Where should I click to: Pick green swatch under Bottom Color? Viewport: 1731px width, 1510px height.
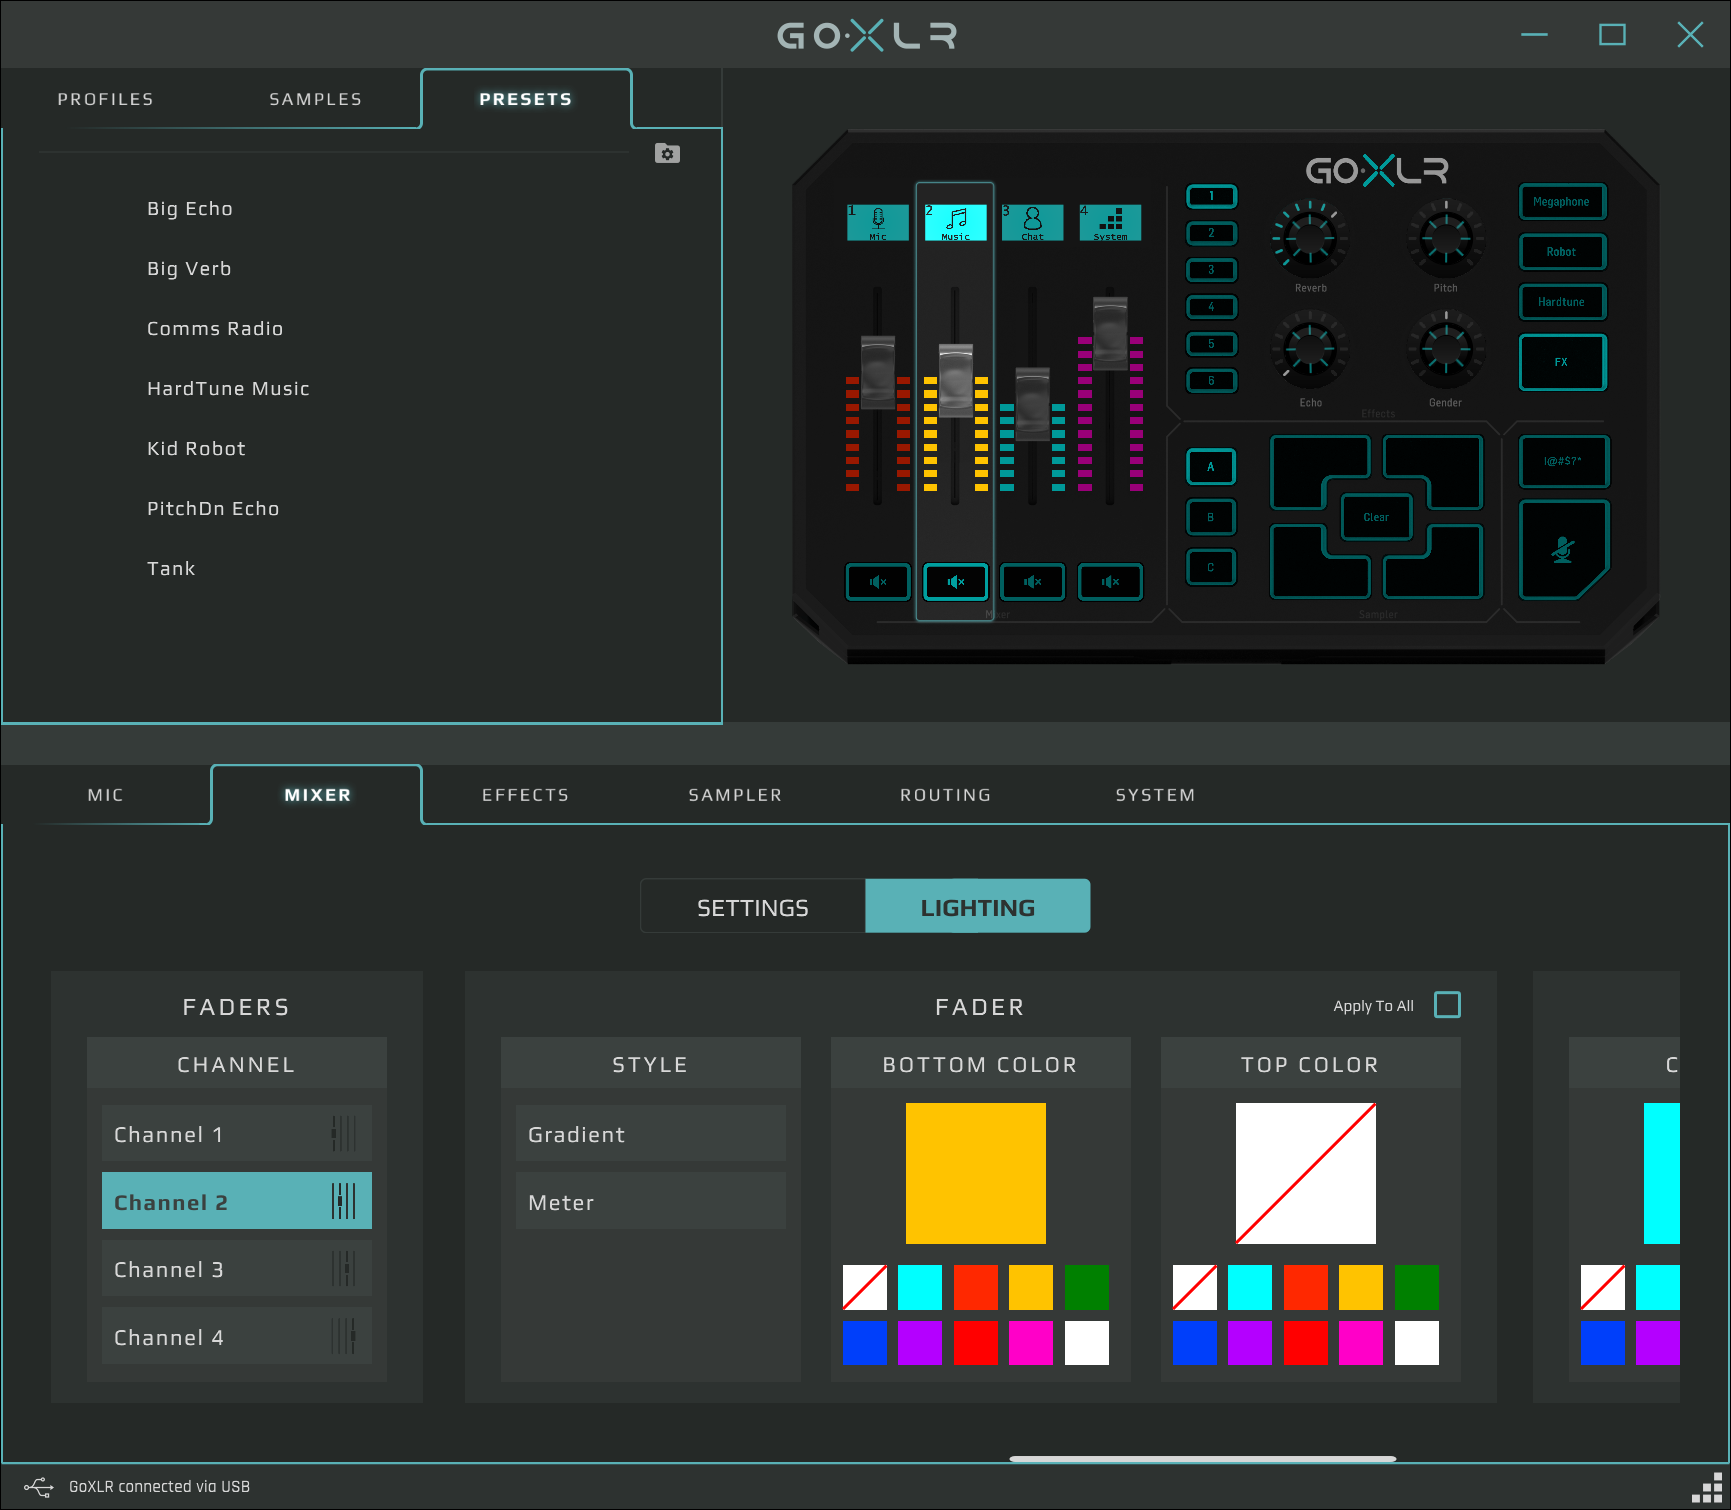coord(1087,1287)
